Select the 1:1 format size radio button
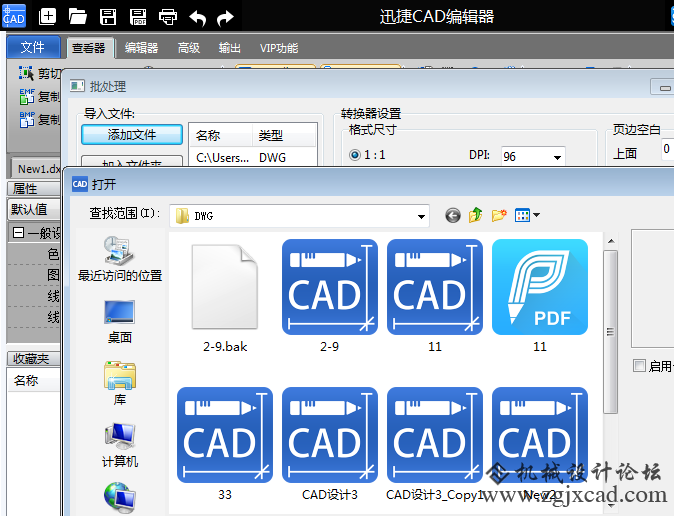 (355, 155)
